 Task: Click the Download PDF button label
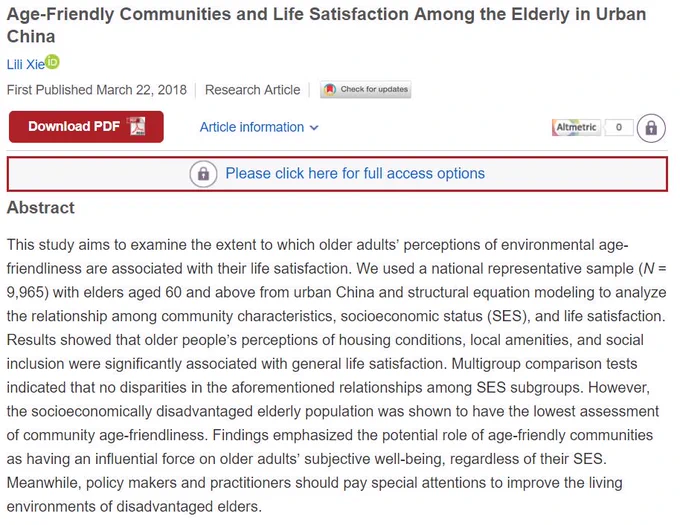tap(74, 126)
